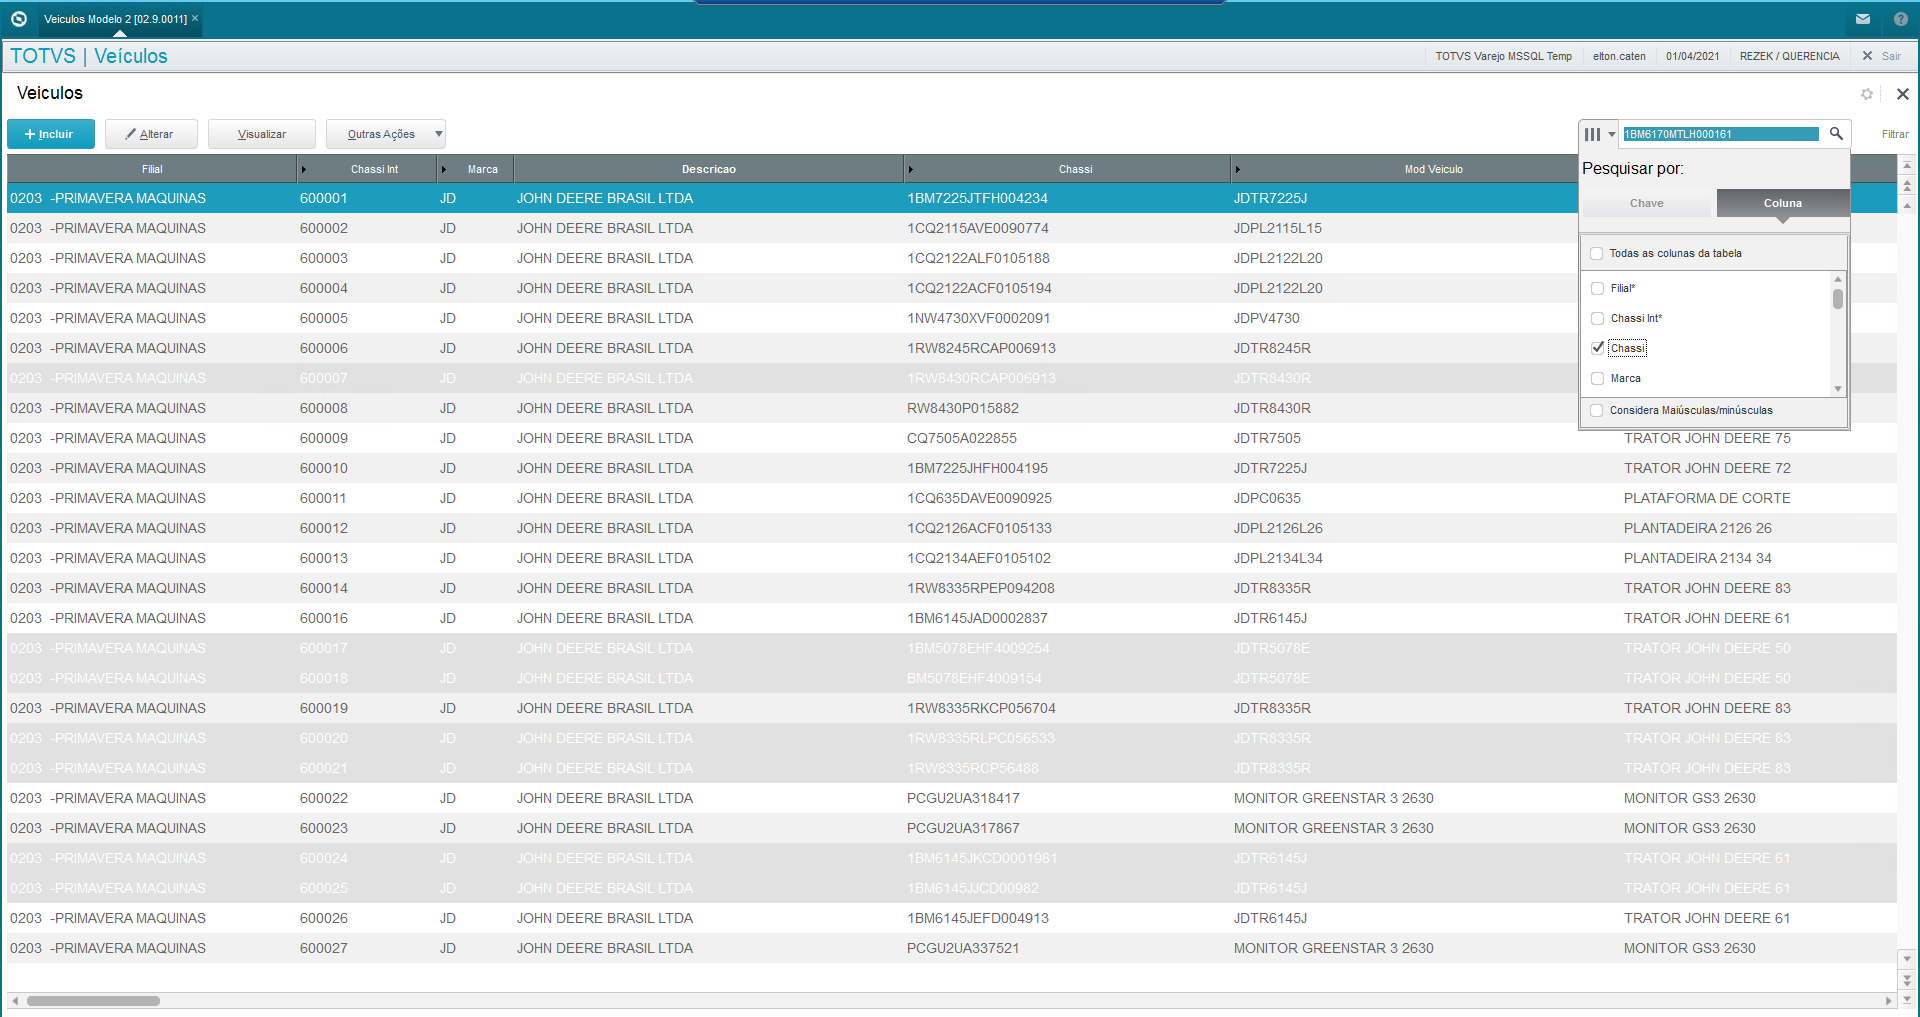This screenshot has width=1920, height=1017.
Task: Click arrow marker before Chassi Int header
Action: 304,170
